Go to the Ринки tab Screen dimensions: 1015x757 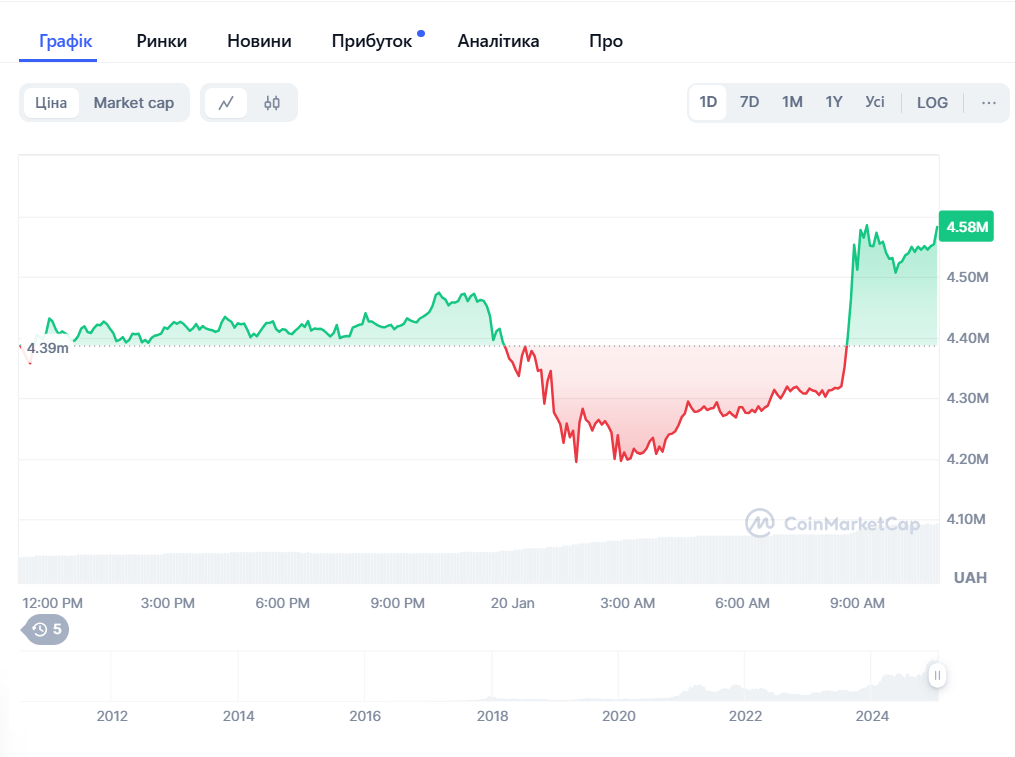162,41
